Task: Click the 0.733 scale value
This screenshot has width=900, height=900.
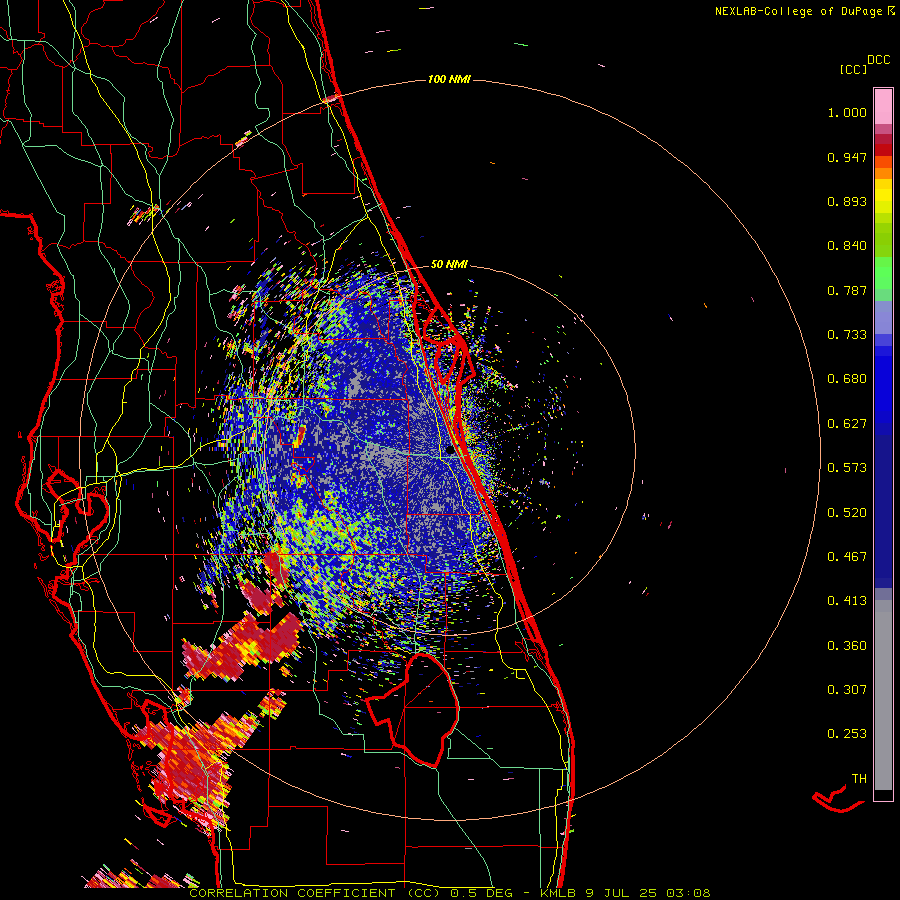Action: [x=847, y=335]
